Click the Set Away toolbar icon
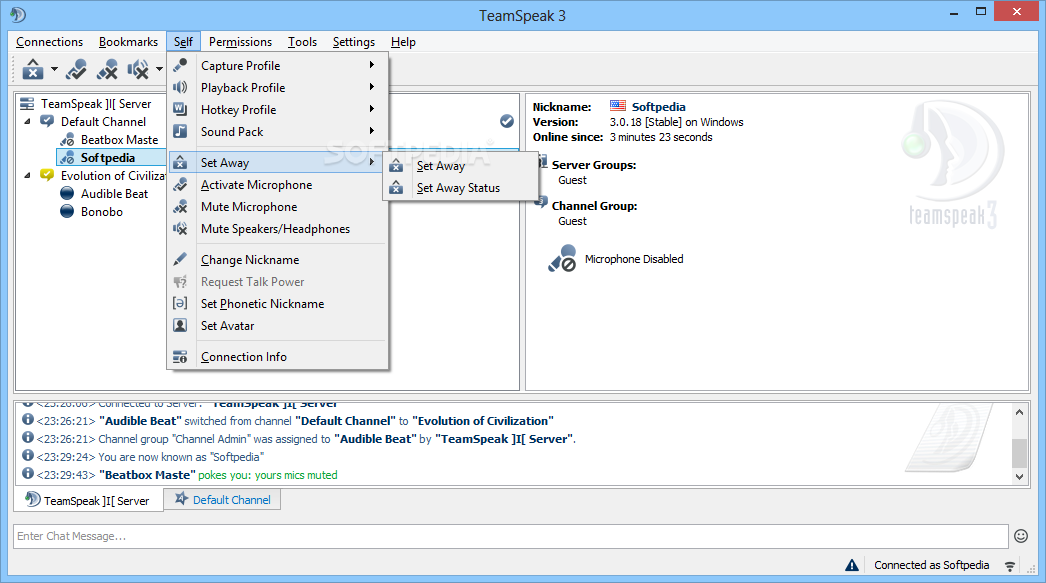 33,69
